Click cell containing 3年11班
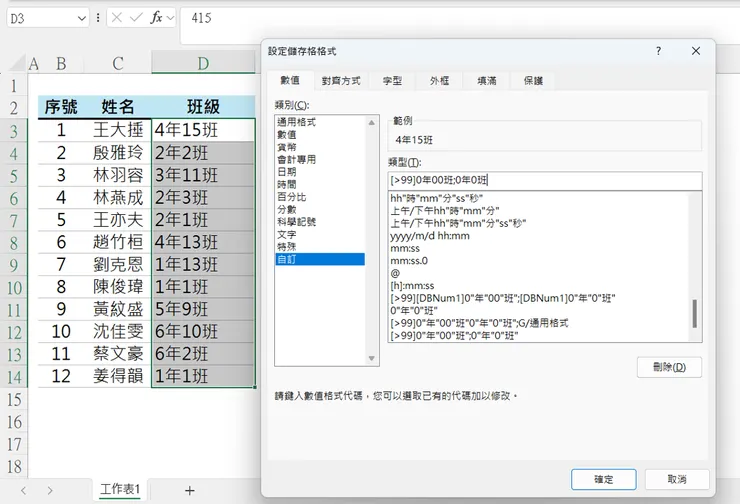 [203, 175]
